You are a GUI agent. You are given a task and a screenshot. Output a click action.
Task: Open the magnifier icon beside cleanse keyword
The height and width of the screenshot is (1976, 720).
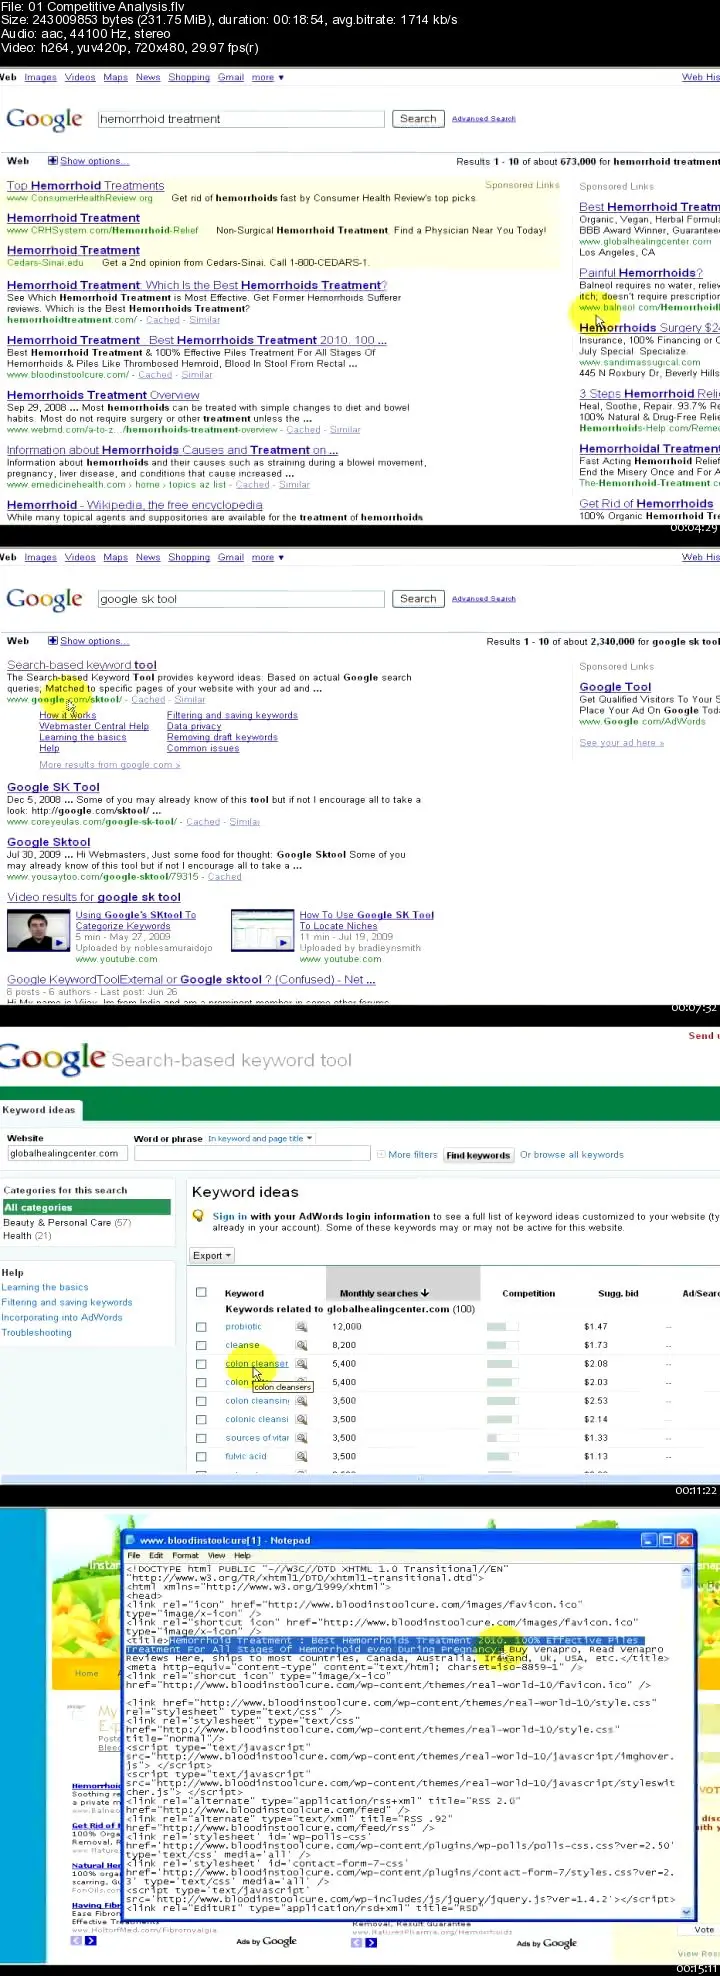point(301,1345)
